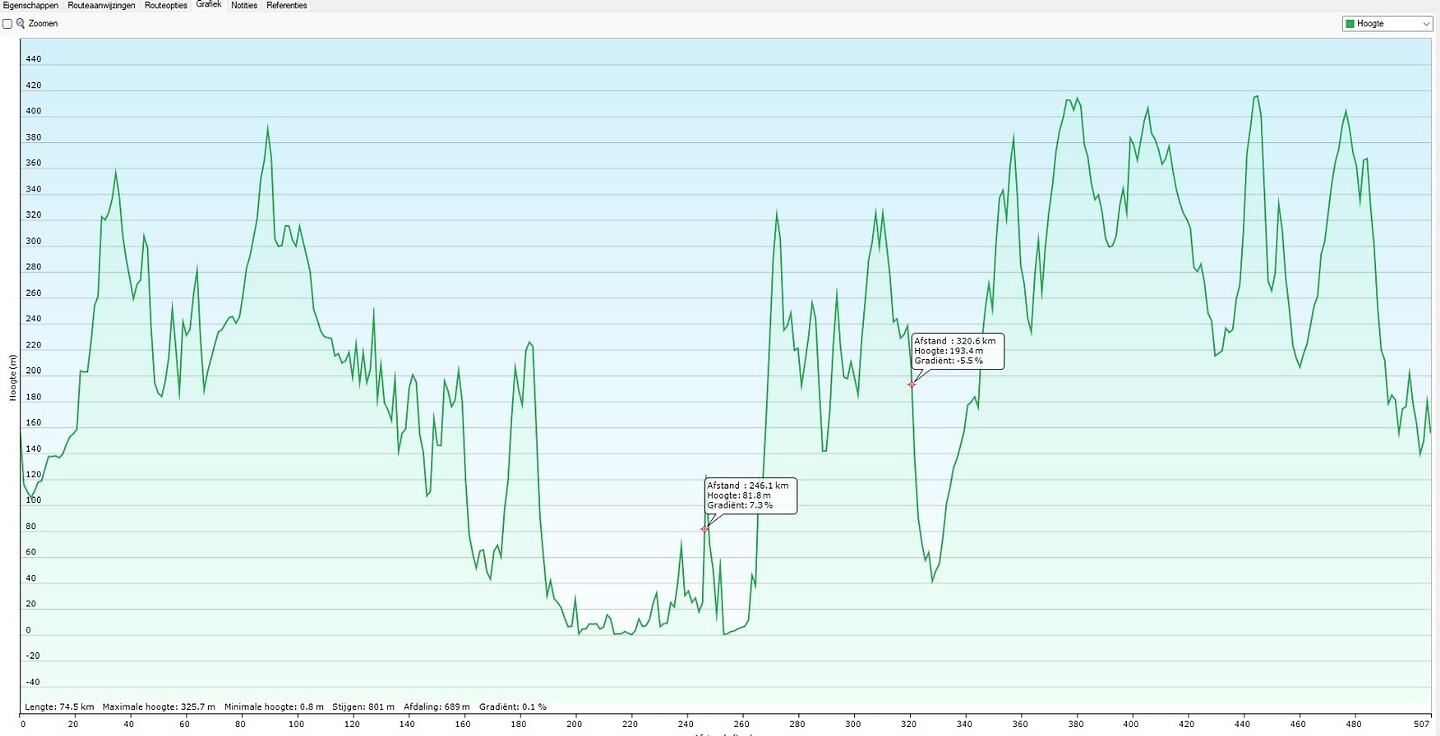
Task: Click the Hoogte 193.4 m value
Action: coord(948,351)
